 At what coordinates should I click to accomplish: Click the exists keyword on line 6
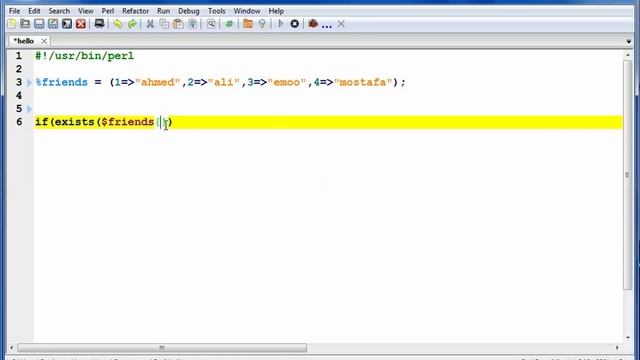(x=74, y=122)
